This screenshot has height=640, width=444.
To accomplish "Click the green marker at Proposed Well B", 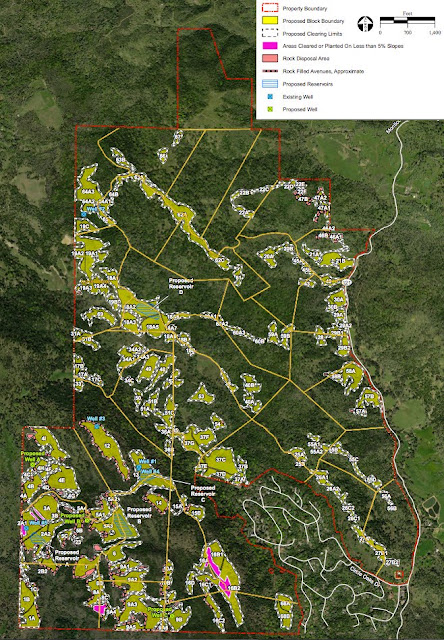I will [x=87, y=520].
